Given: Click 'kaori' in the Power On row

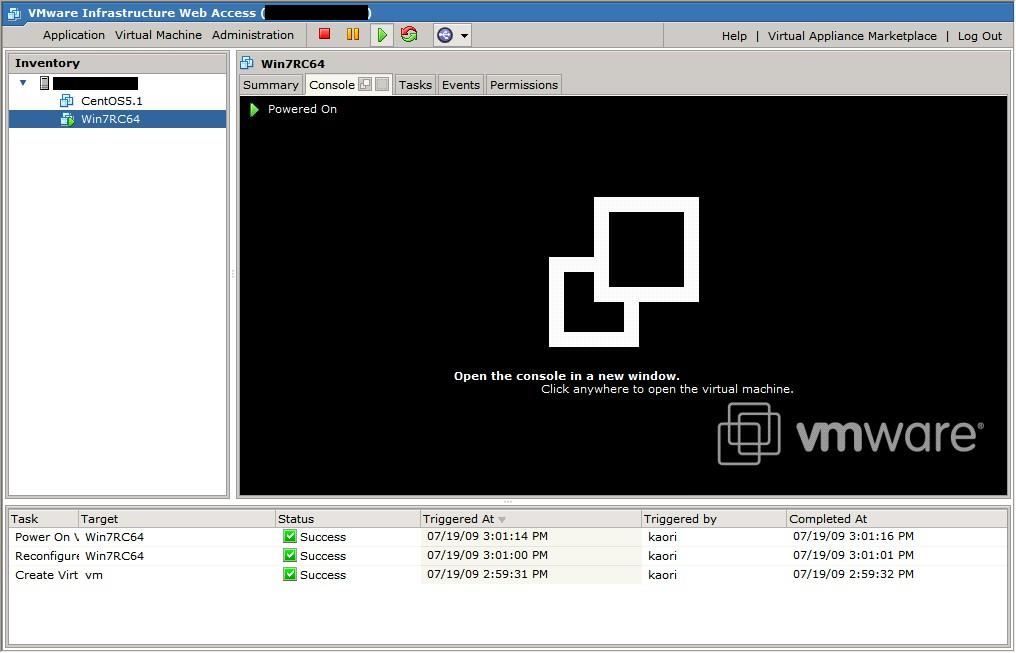Looking at the screenshot, I should (x=662, y=537).
